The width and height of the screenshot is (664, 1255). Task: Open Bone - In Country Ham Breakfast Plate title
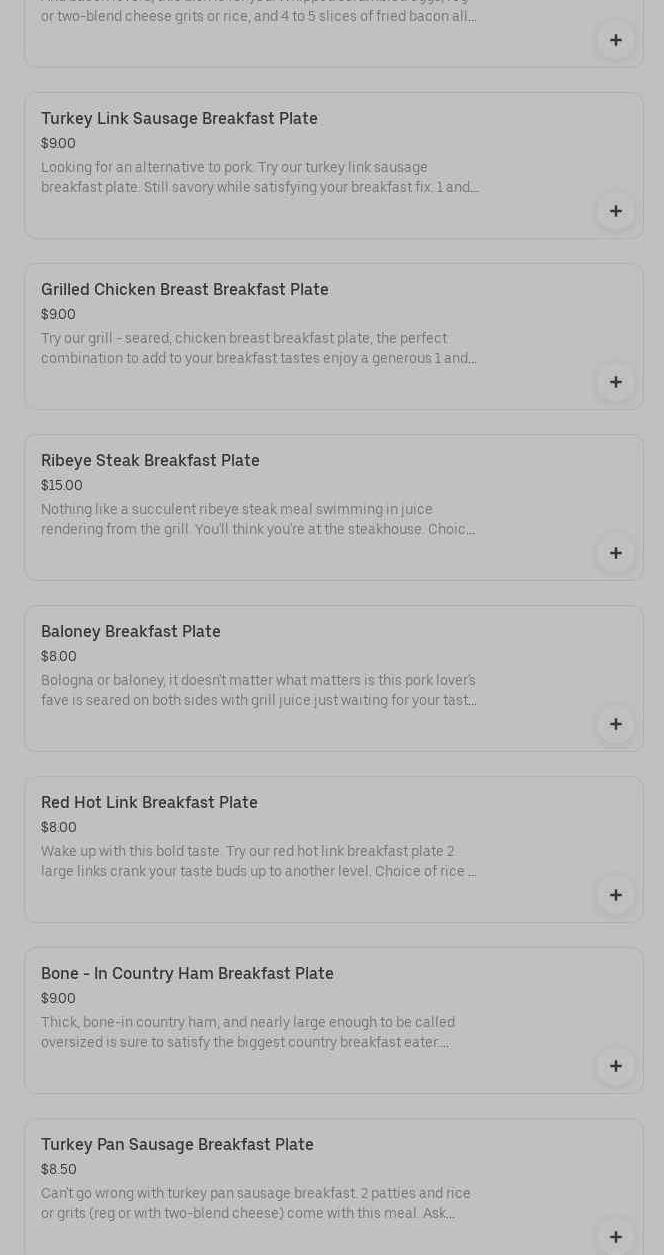(x=187, y=973)
